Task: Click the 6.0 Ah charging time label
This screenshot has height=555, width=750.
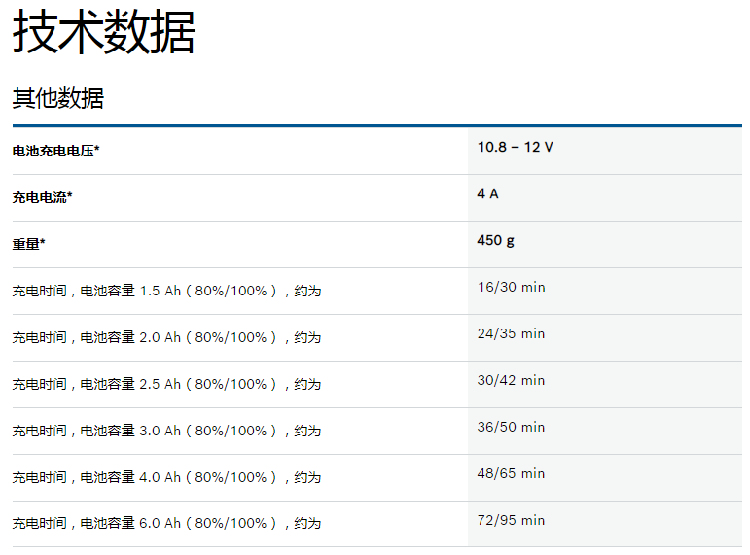Action: [166, 524]
